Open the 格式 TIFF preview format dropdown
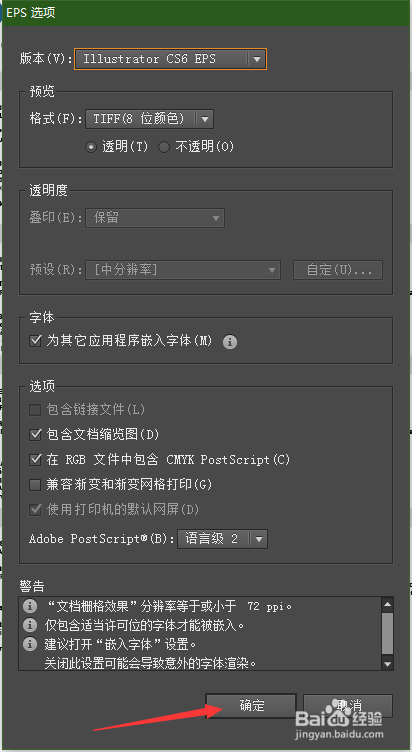The image size is (412, 752). coord(149,119)
